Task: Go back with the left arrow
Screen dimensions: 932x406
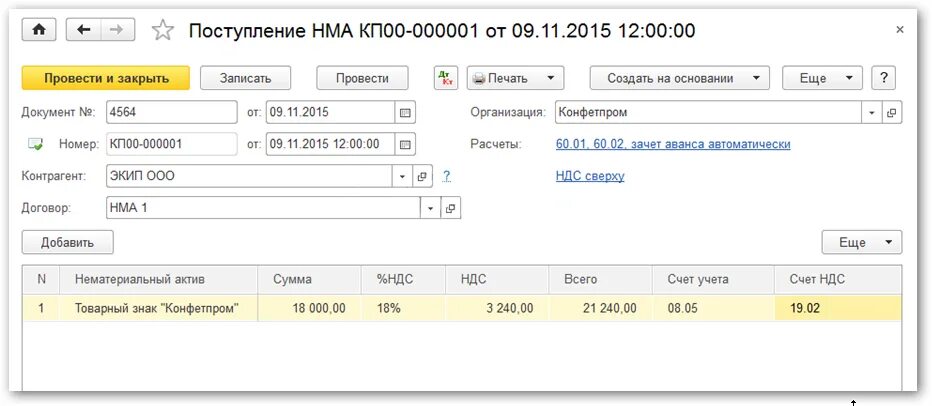Action: (84, 30)
